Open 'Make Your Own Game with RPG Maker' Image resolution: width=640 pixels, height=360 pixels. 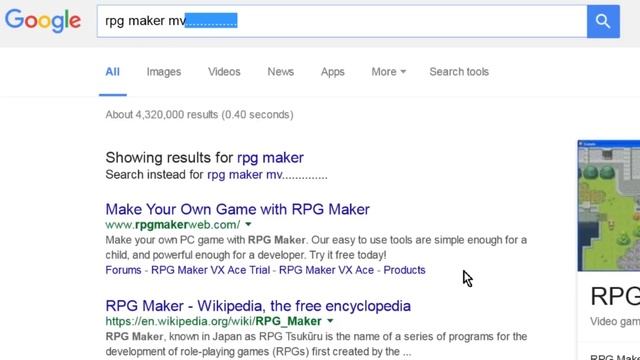tap(238, 209)
